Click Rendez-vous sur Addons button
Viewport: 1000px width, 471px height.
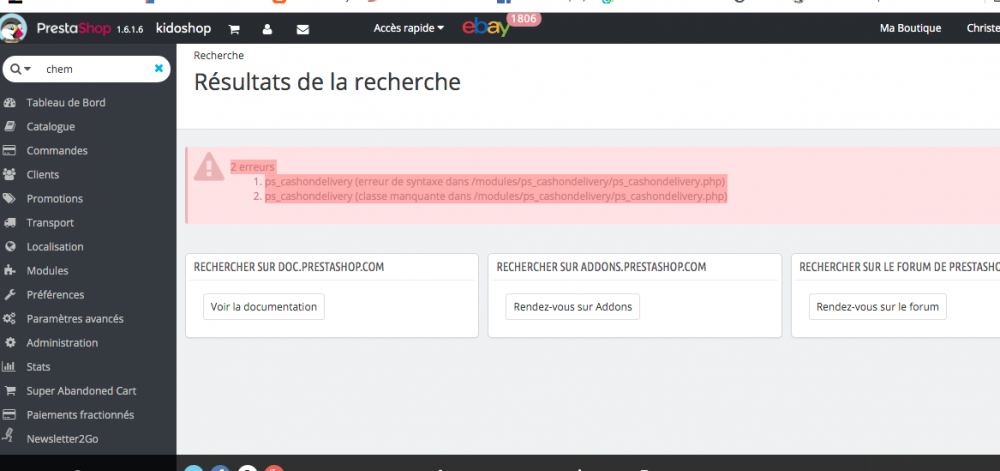coord(573,307)
